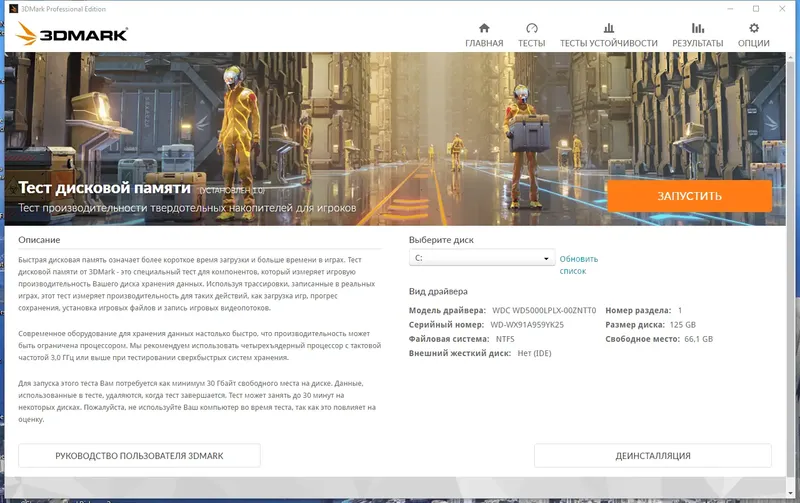This screenshot has width=800, height=503.
Task: Close the 3DMark window
Action: pyautogui.click(x=782, y=9)
